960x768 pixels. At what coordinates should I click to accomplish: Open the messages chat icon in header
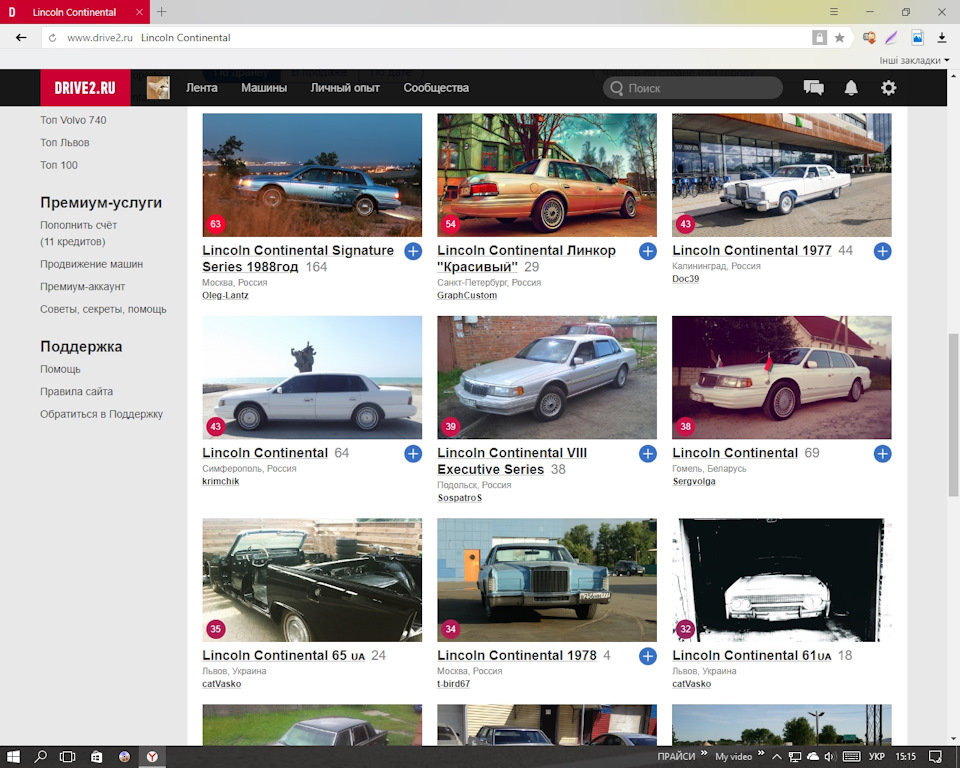coord(813,88)
